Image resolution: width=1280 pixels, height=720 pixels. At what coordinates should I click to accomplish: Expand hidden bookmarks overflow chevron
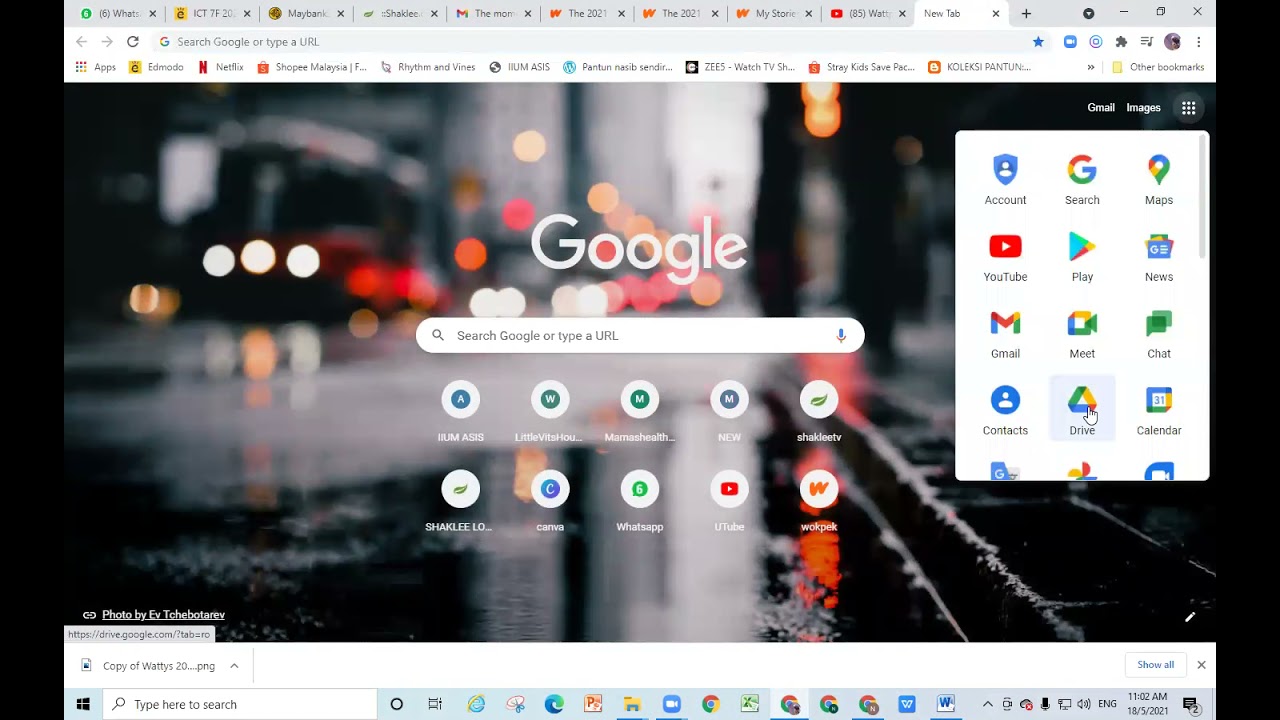click(x=1090, y=67)
